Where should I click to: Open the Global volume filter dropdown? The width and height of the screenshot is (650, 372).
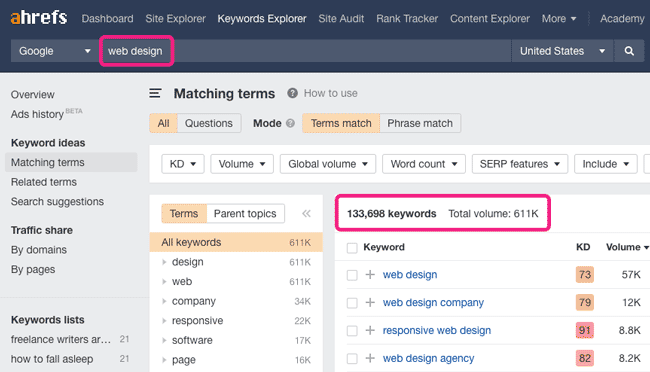[327, 164]
